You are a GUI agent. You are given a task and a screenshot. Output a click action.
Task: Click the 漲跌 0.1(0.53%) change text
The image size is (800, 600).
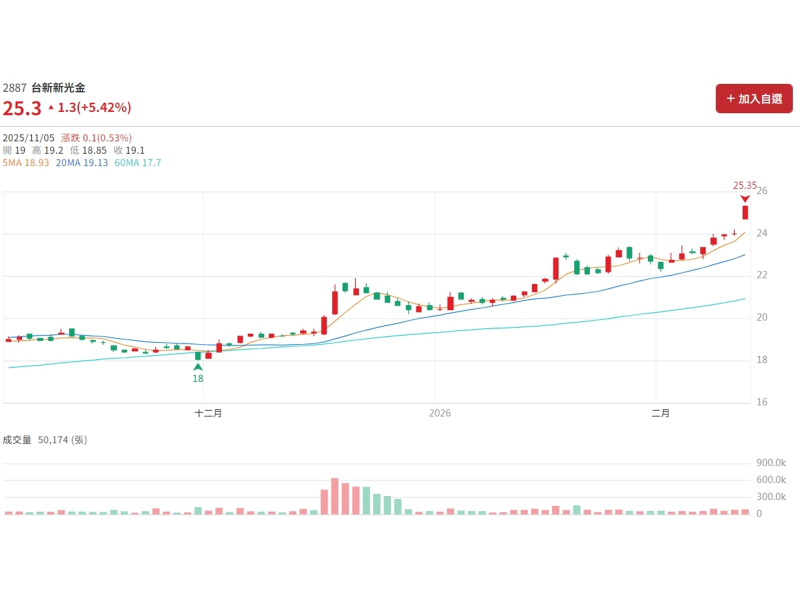pos(96,137)
